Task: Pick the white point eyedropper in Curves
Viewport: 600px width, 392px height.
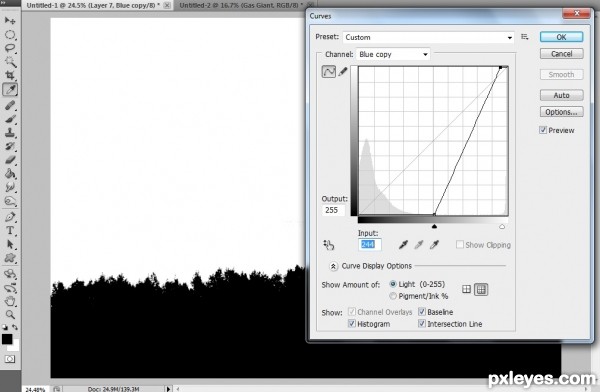Action: coord(434,245)
